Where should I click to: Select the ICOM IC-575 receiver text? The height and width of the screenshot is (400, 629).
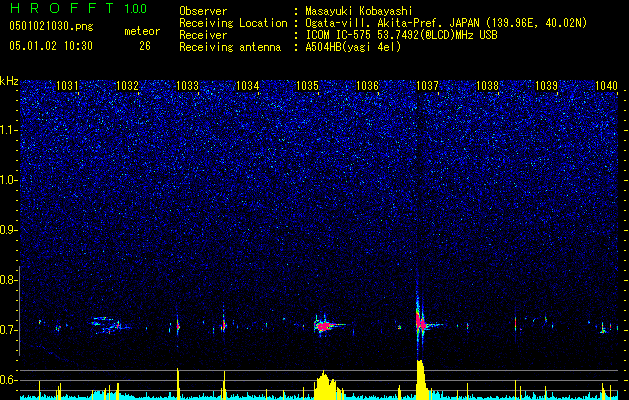coord(401,35)
